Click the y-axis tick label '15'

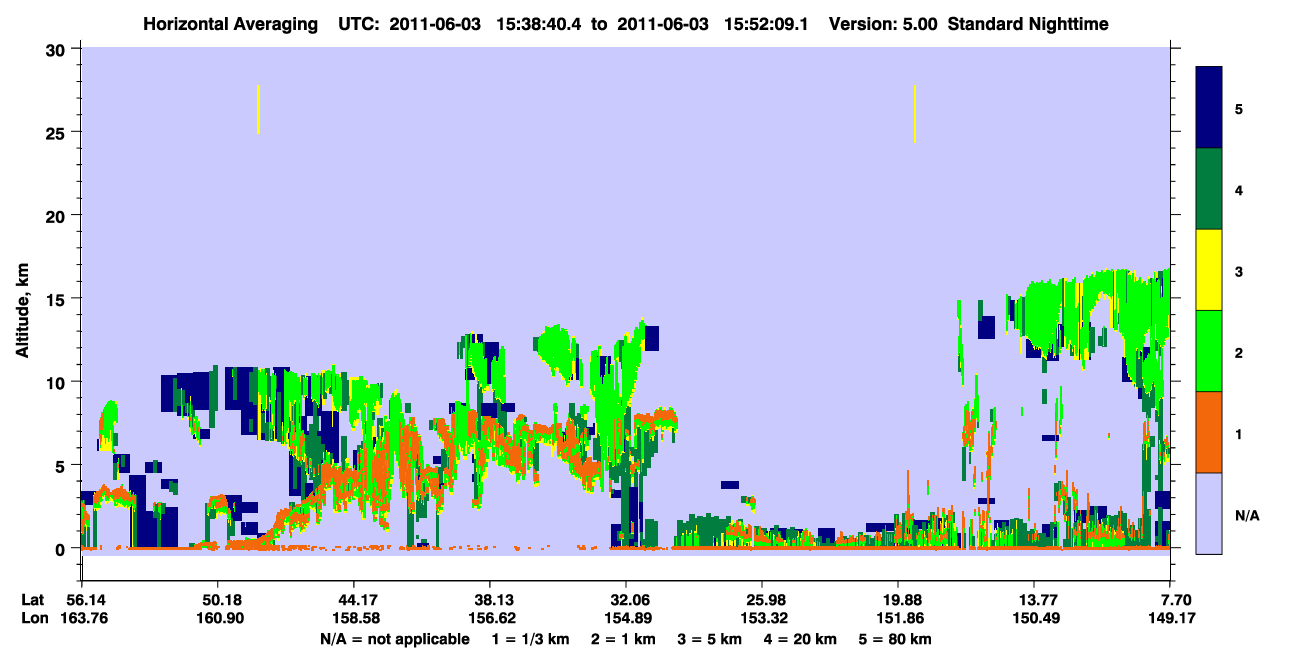(x=58, y=298)
